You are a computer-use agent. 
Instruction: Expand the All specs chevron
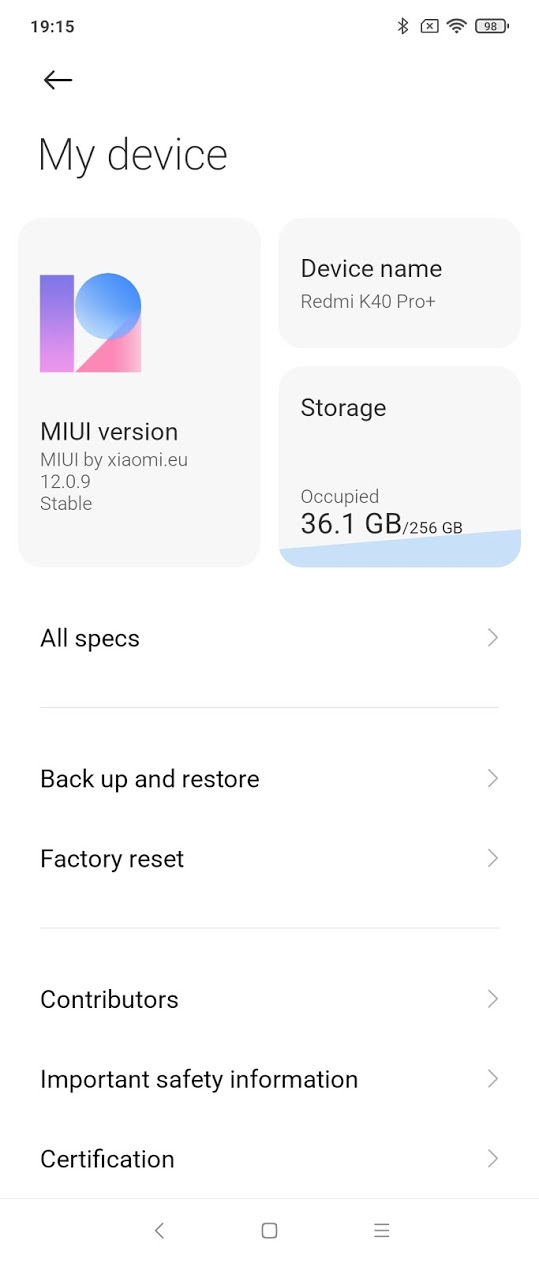tap(492, 638)
